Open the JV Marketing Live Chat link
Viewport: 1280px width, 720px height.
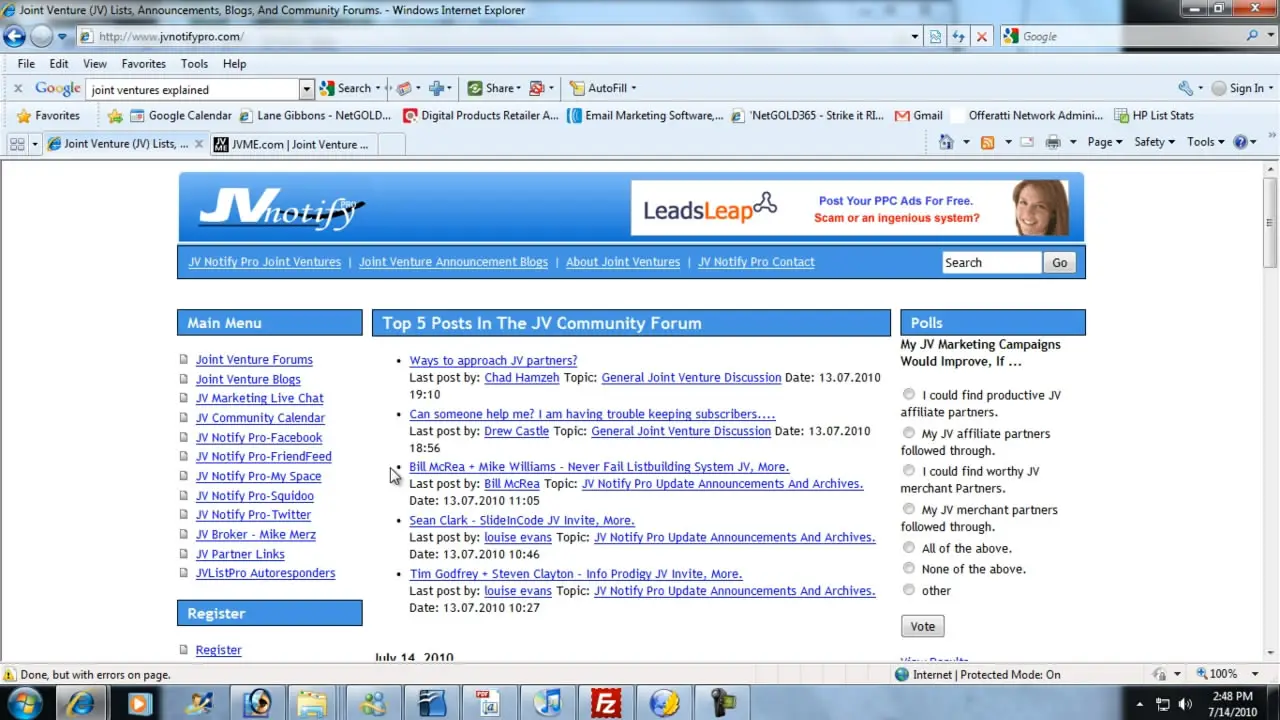click(x=259, y=398)
